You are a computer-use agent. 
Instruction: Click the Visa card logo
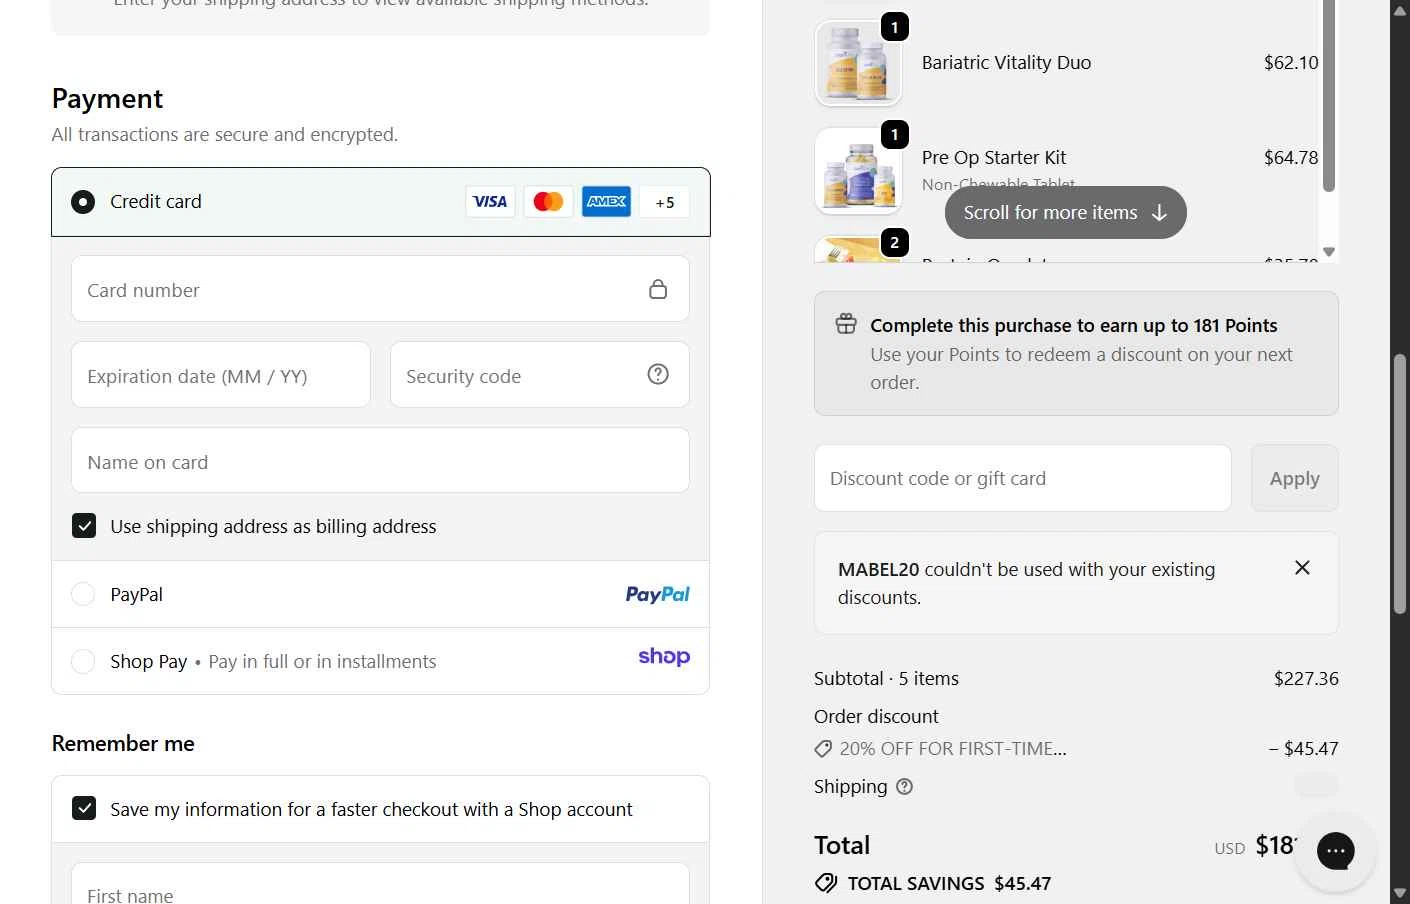tap(490, 202)
